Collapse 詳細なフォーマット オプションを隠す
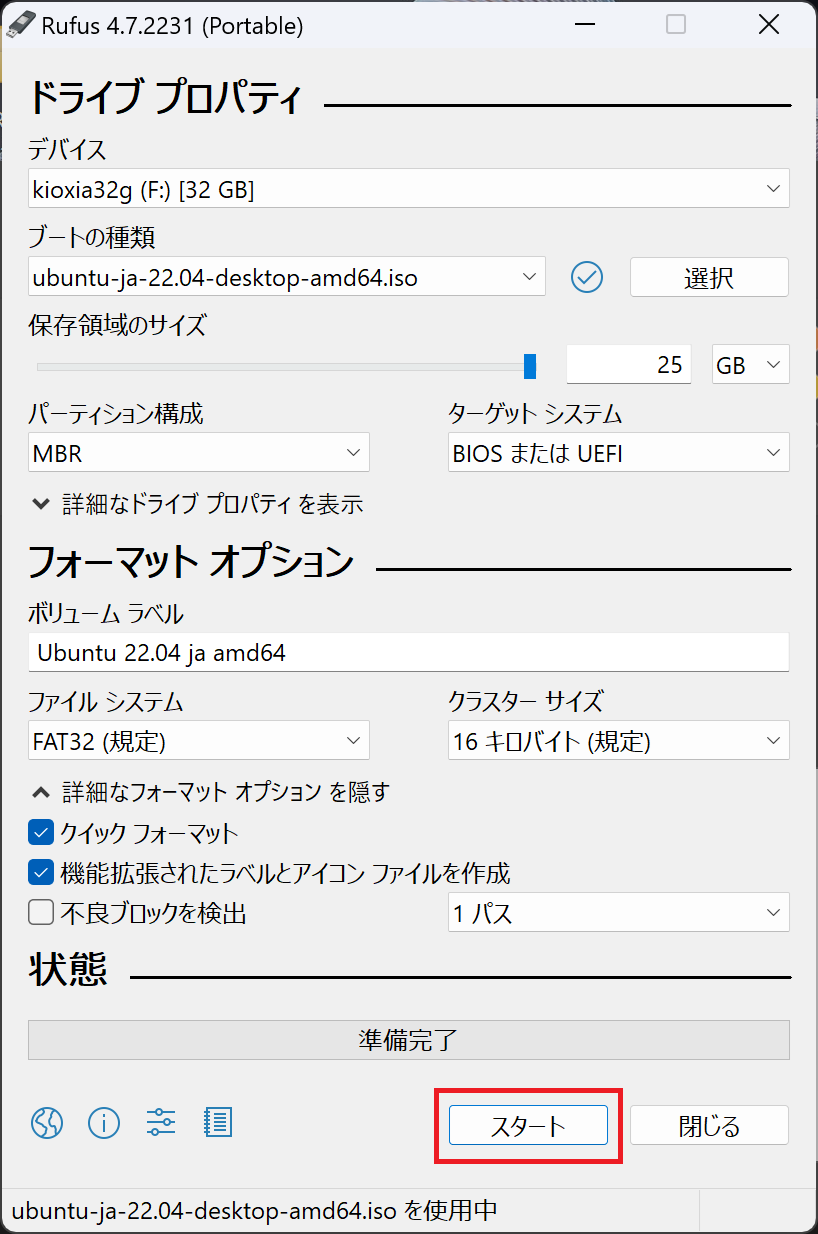 209,792
